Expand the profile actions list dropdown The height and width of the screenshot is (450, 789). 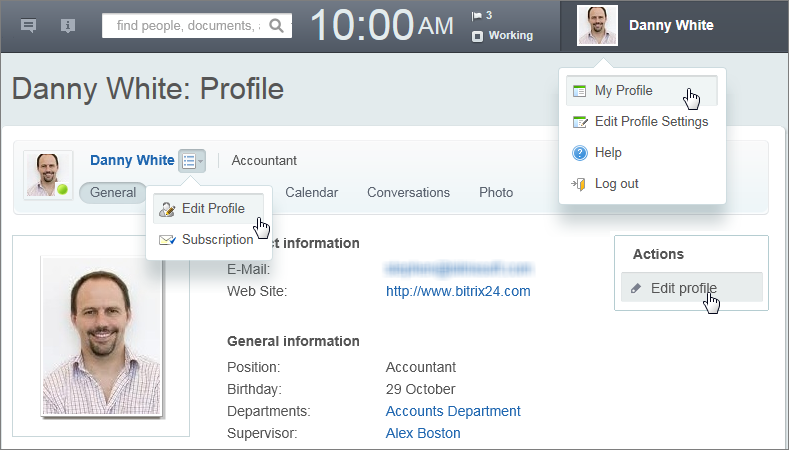192,160
